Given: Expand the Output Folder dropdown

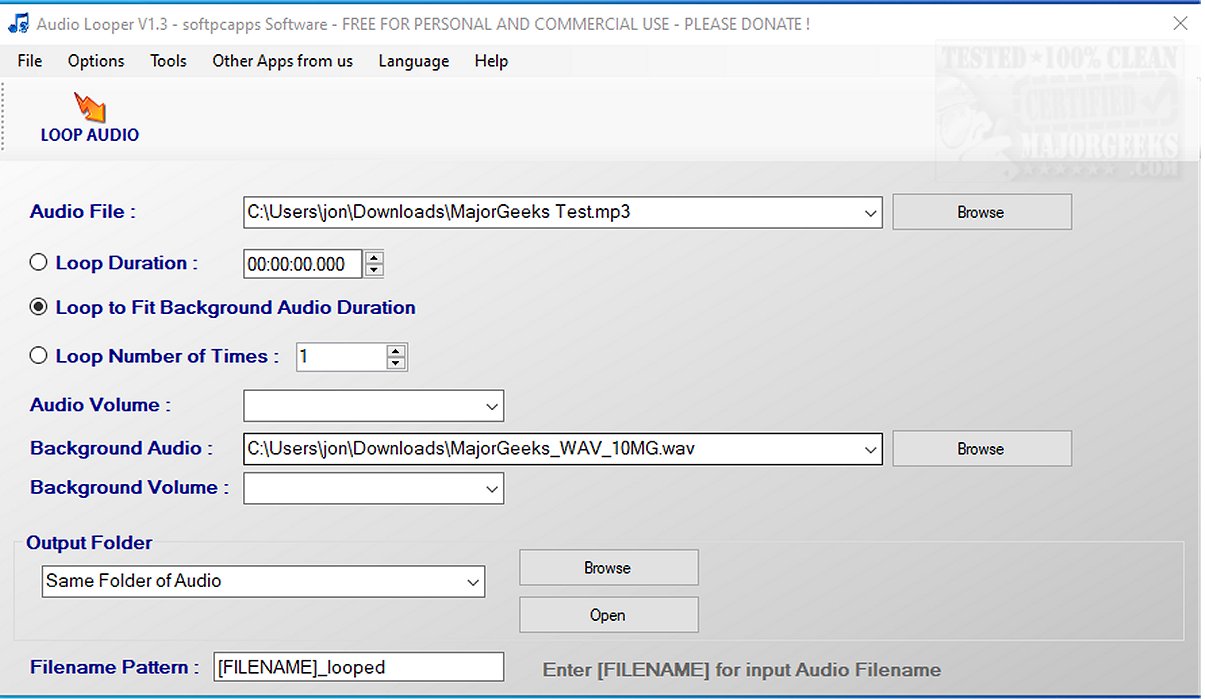Looking at the screenshot, I should 472,582.
